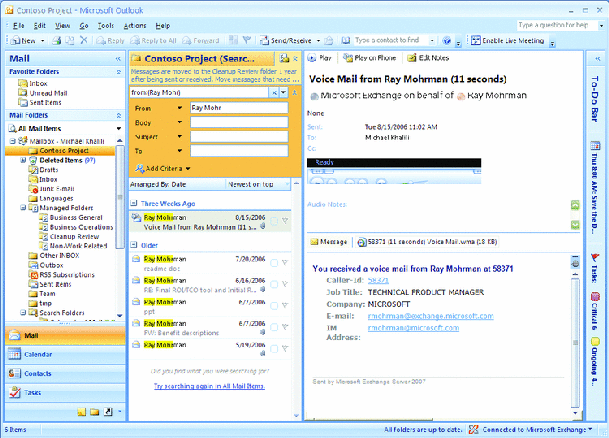This screenshot has width=609, height=438.
Task: Select the Cleanup Review folder
Action: [74, 236]
